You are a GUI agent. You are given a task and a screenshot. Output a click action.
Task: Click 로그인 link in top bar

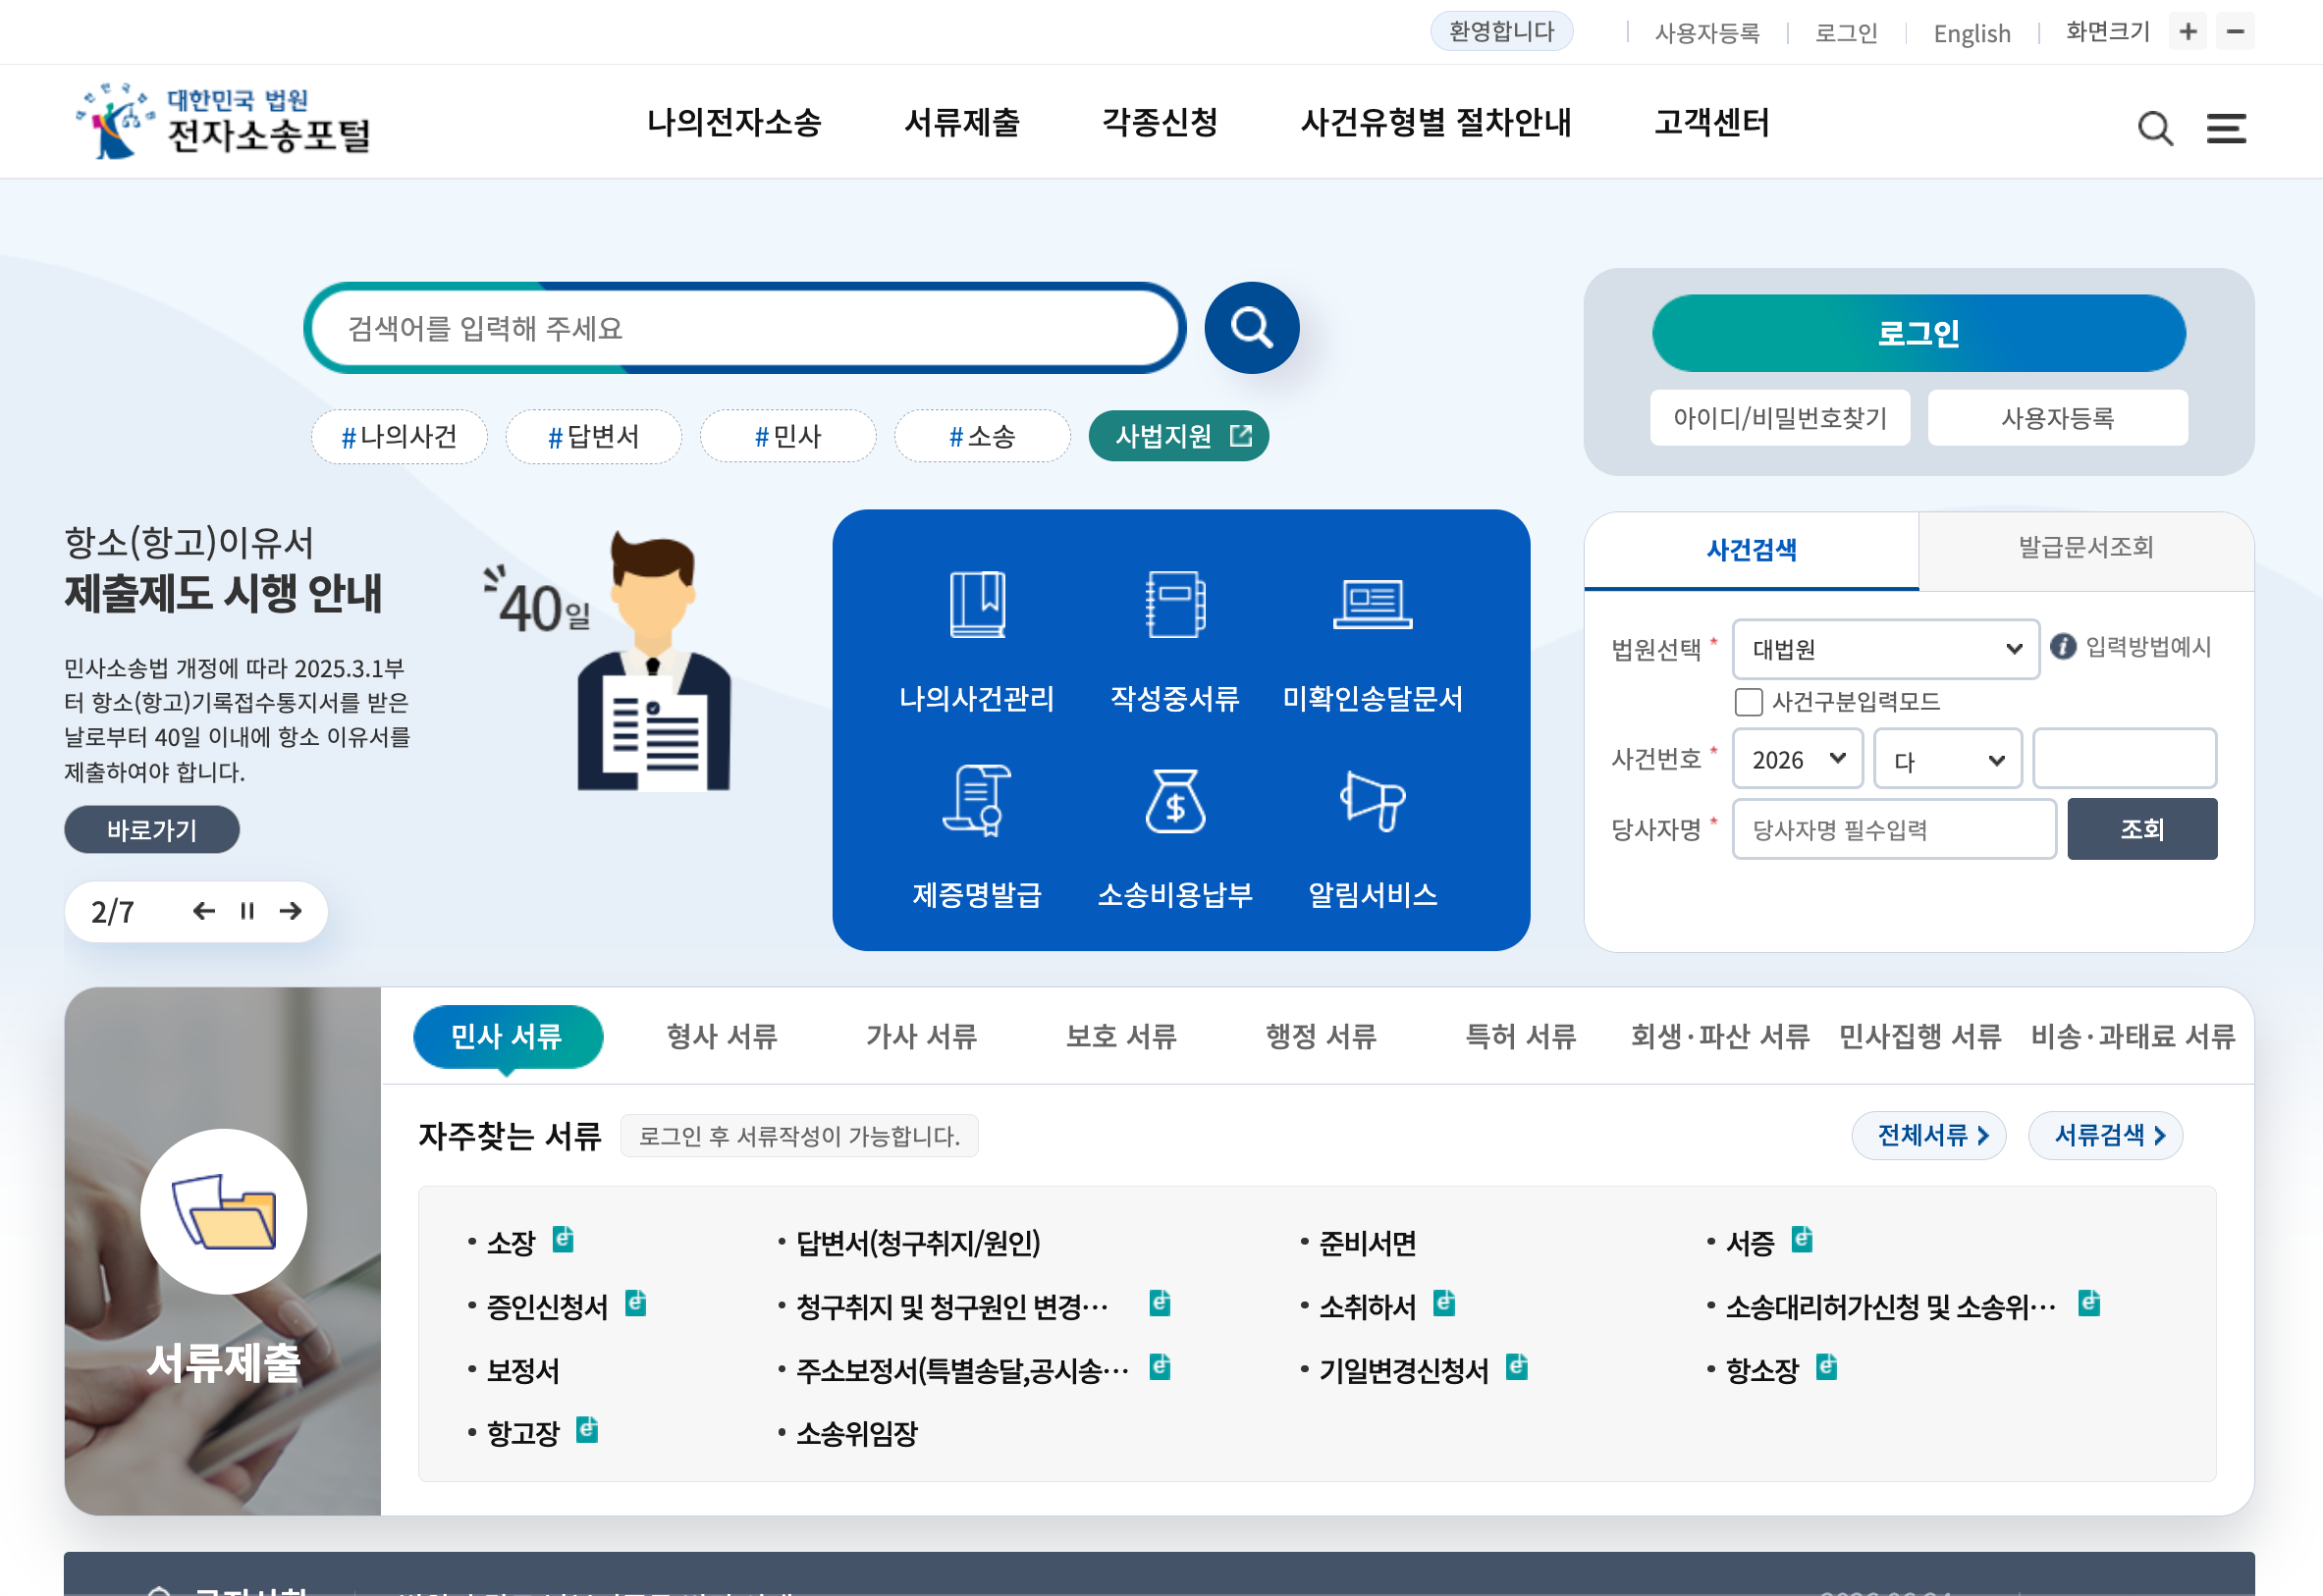pyautogui.click(x=1846, y=33)
